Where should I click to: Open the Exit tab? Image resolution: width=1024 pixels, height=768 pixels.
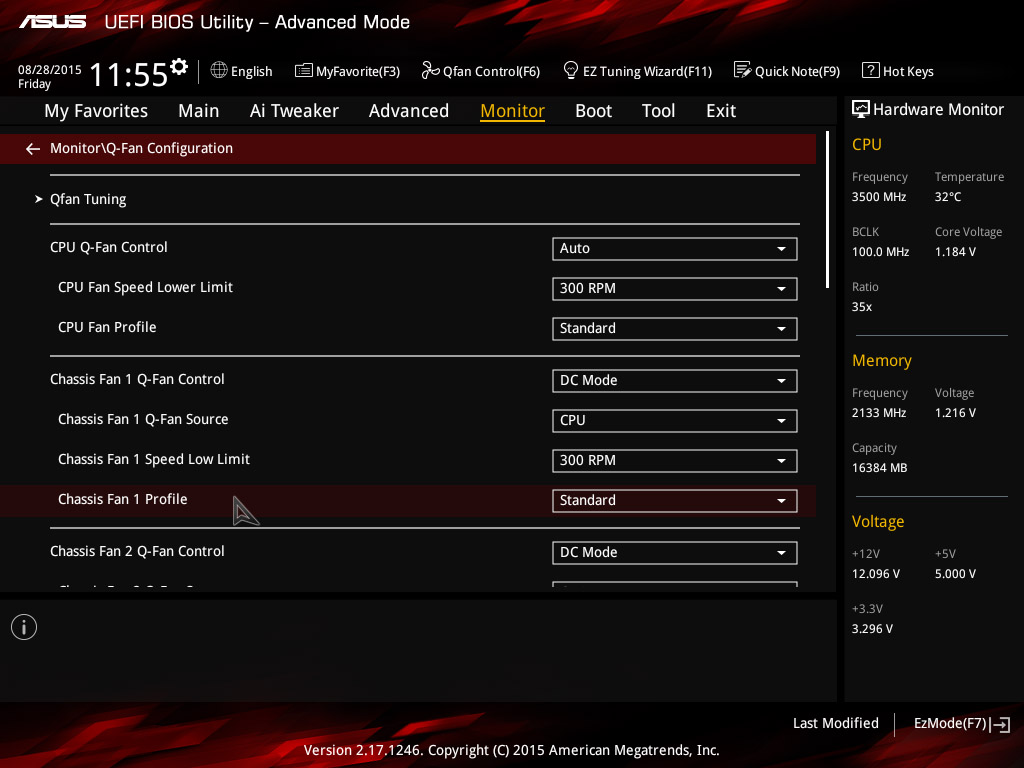[x=721, y=111]
